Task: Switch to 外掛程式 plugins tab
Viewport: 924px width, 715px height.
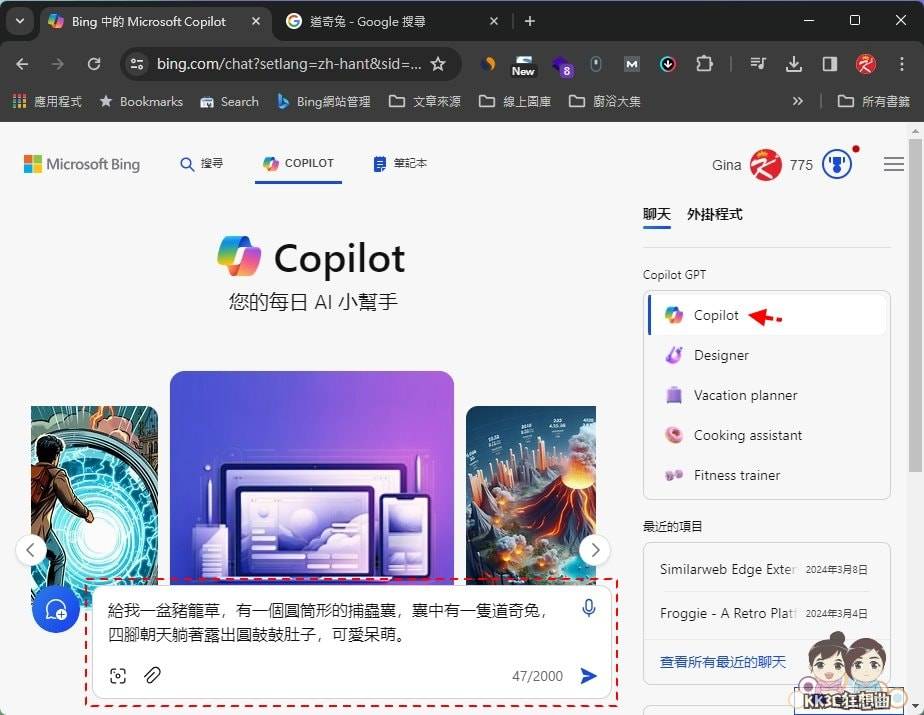Action: pos(714,214)
